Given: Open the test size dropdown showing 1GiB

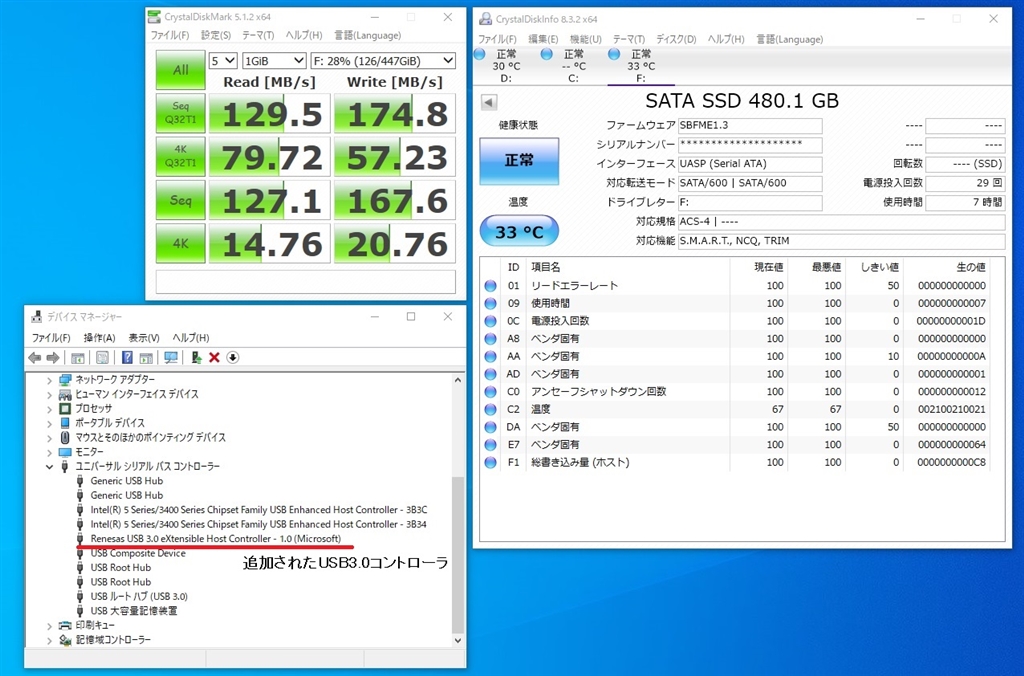Looking at the screenshot, I should coord(274,61).
